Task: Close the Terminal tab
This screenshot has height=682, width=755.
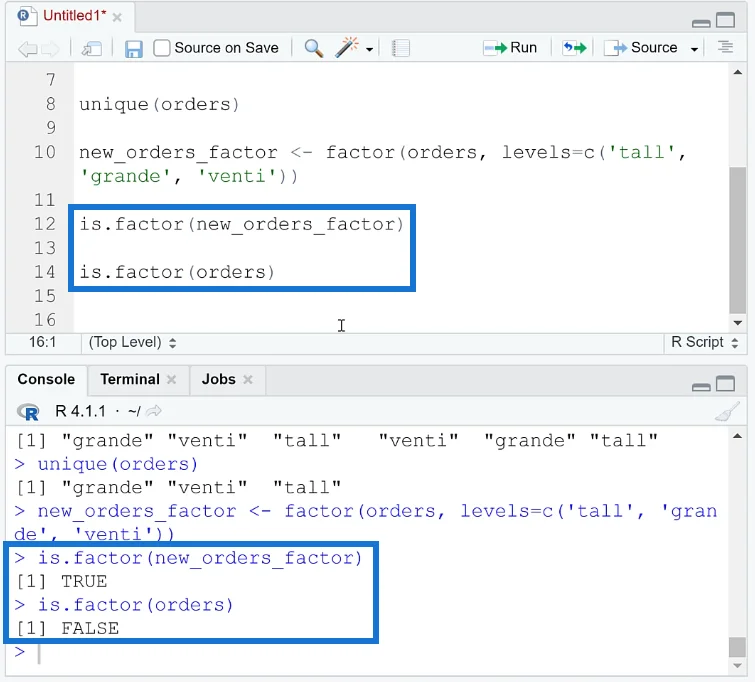Action: (x=171, y=380)
